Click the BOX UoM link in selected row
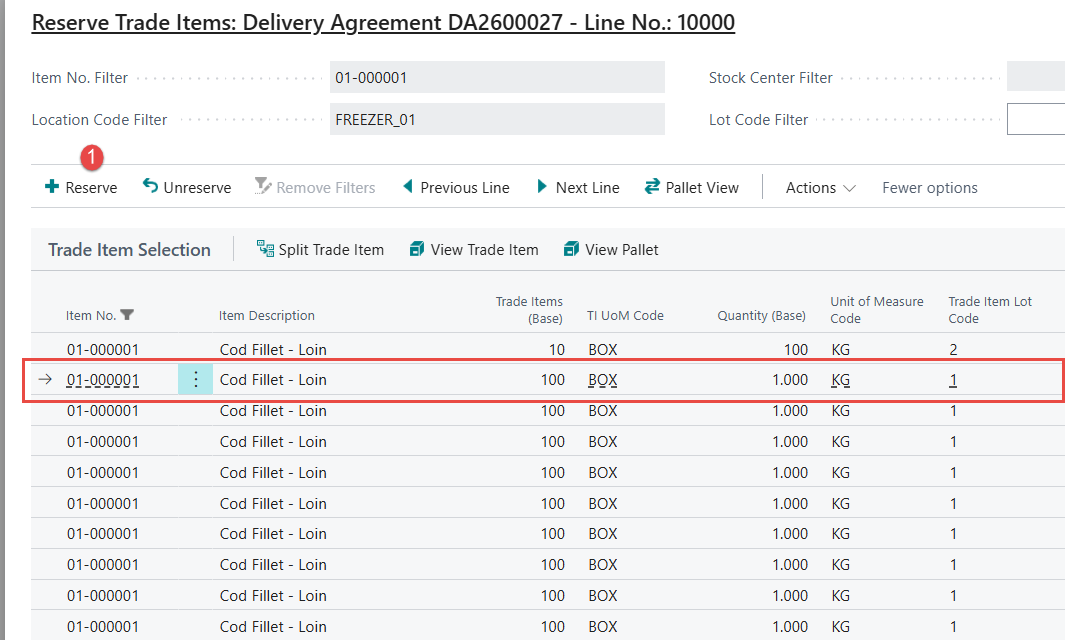This screenshot has width=1065, height=640. [x=603, y=380]
